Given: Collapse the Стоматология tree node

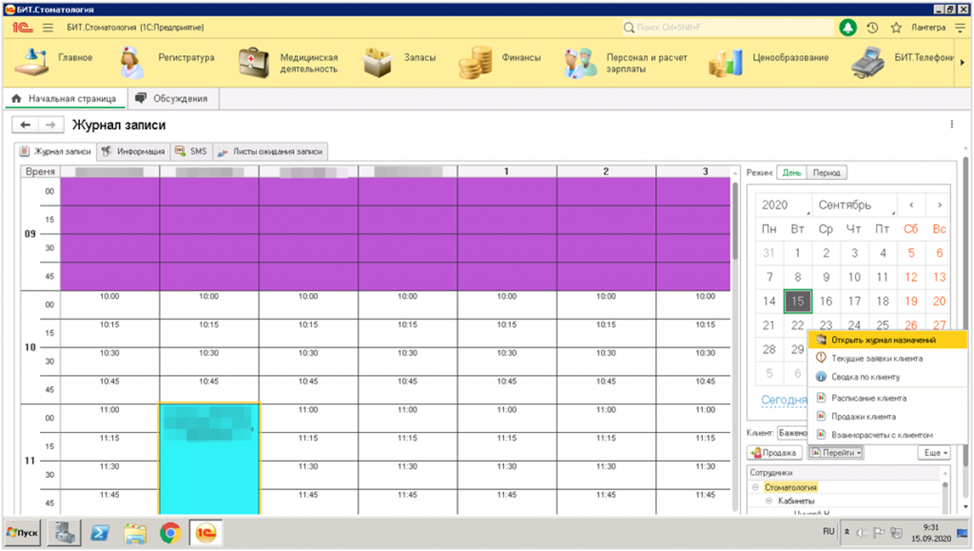Looking at the screenshot, I should [x=756, y=487].
